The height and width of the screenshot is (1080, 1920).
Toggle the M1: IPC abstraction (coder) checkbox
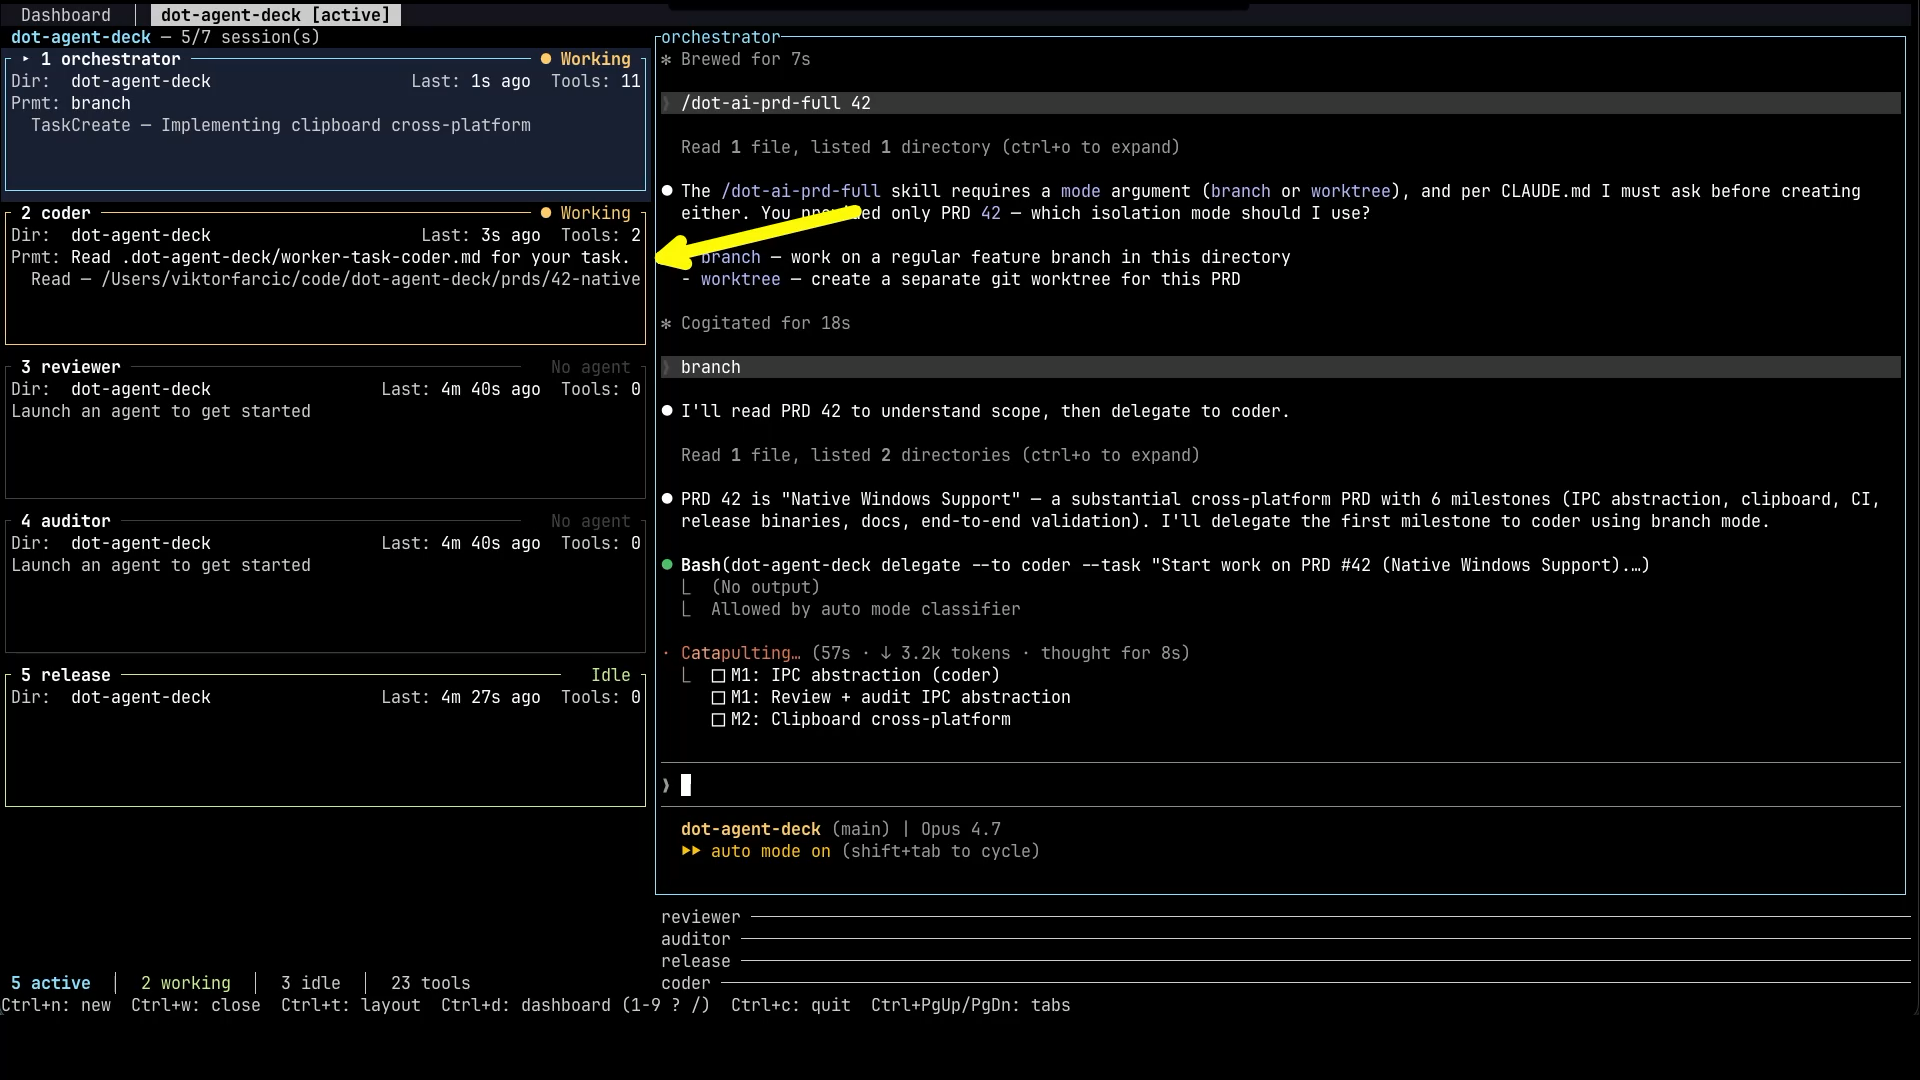[x=718, y=676]
